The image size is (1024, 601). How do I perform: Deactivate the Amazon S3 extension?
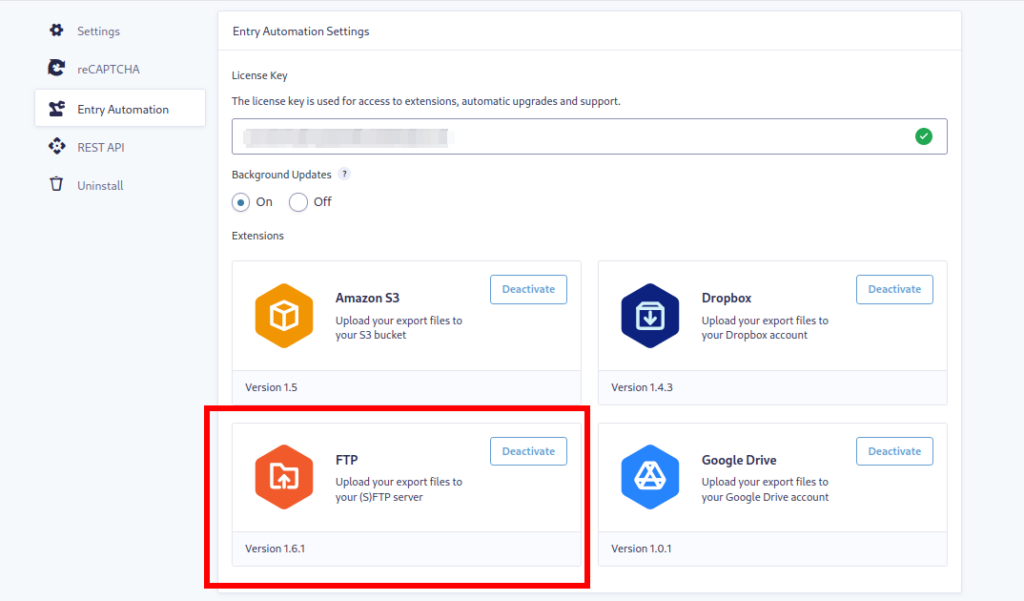528,289
